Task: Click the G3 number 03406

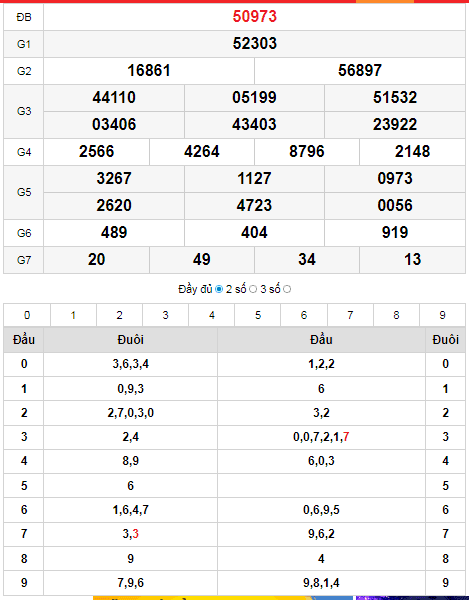Action: [x=114, y=125]
